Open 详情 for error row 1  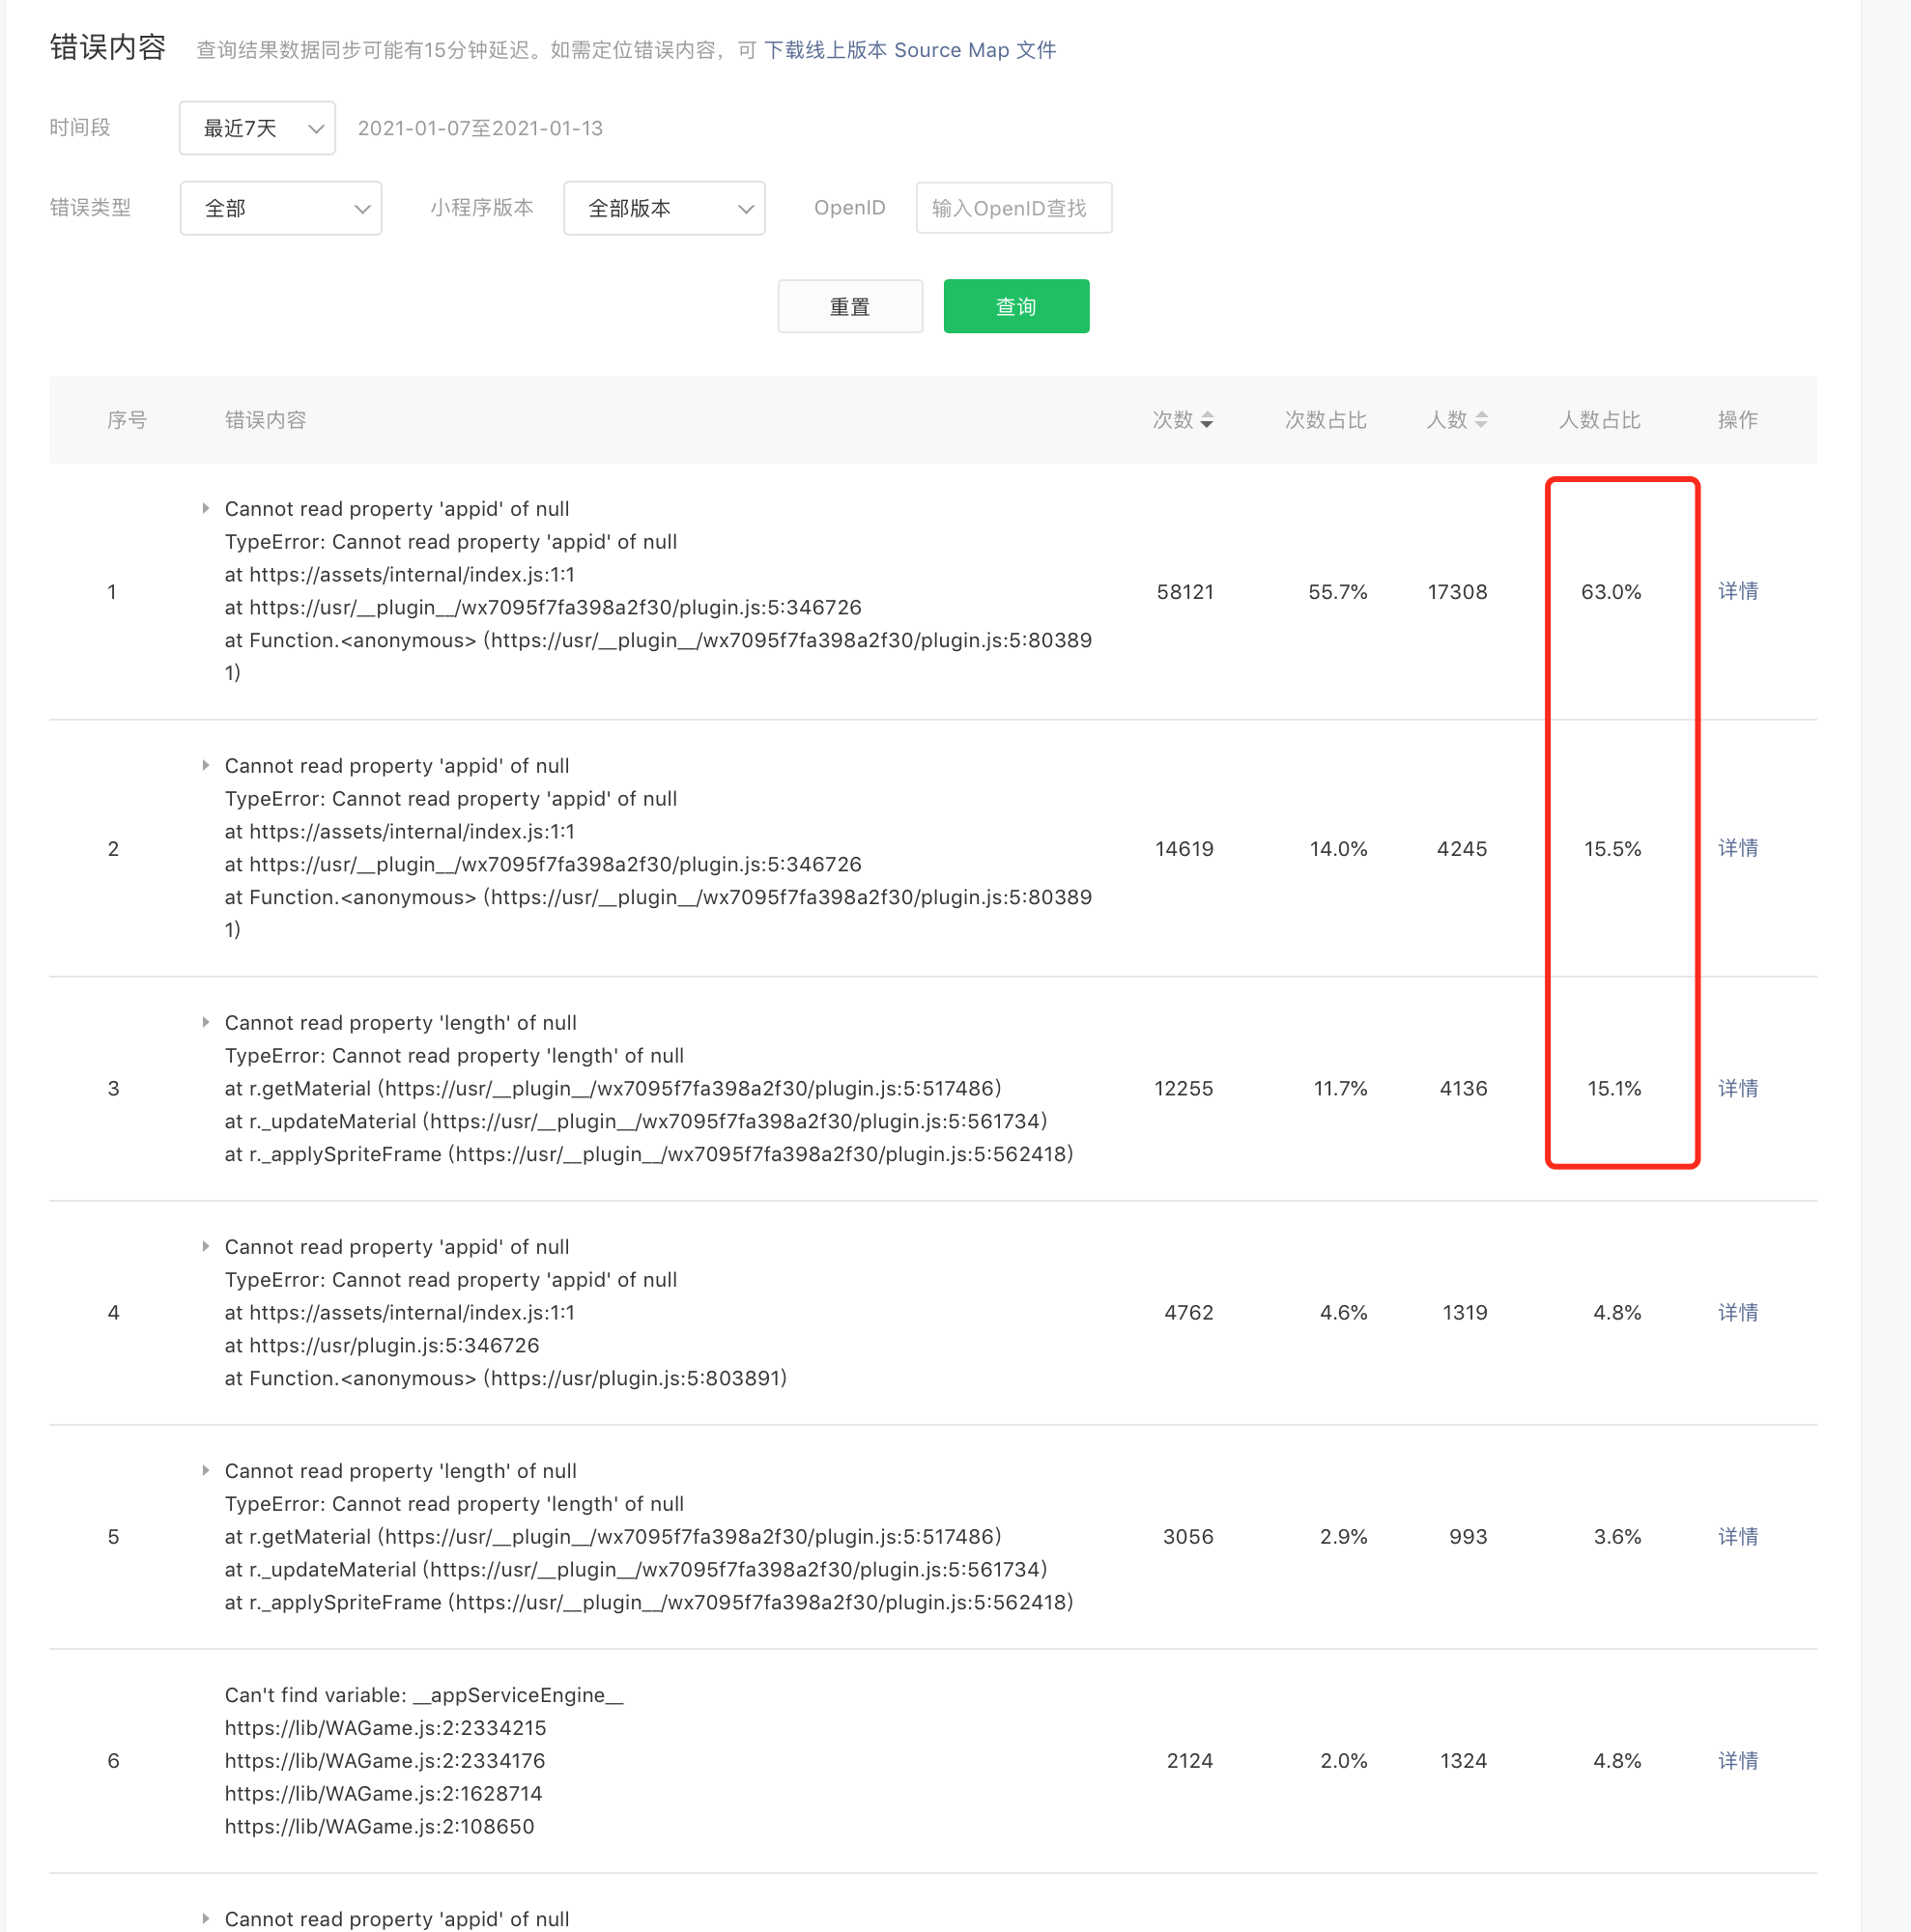1737,591
